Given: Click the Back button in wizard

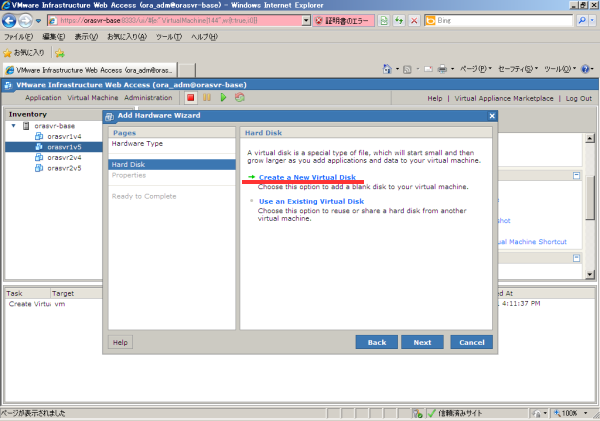Looking at the screenshot, I should point(376,342).
